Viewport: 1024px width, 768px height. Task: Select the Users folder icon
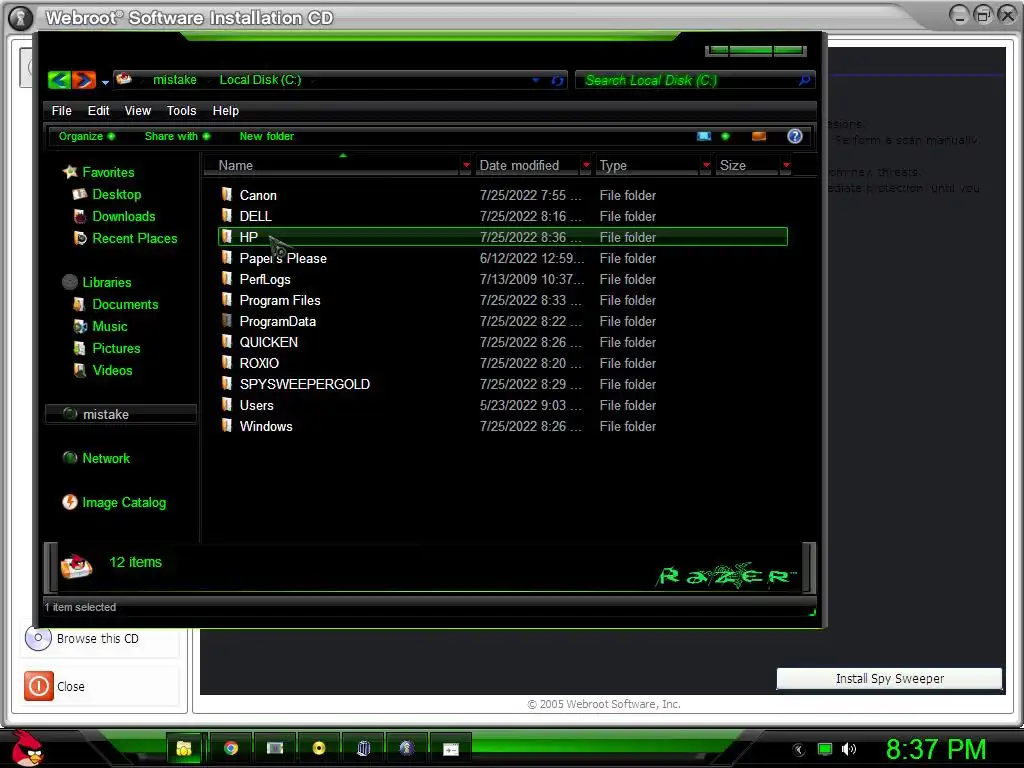point(227,404)
